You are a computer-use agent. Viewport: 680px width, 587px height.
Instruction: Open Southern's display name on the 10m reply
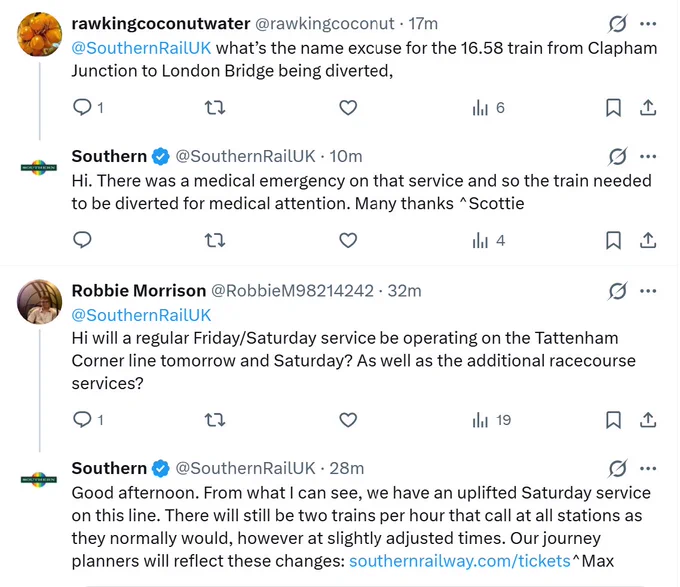109,156
